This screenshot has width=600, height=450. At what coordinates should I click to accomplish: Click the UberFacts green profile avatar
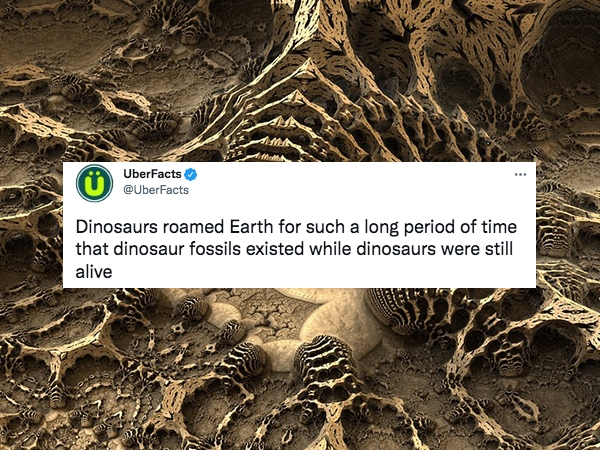(95, 183)
